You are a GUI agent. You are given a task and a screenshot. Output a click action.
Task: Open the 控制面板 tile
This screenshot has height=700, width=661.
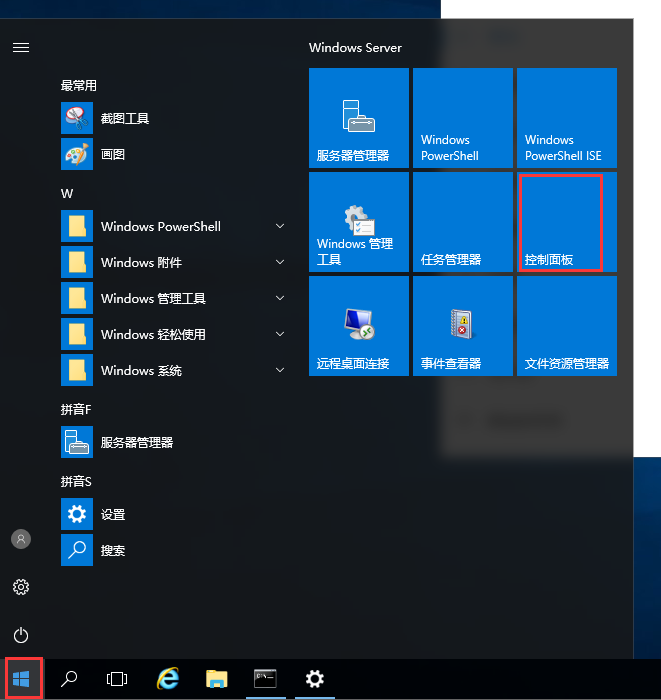567,222
